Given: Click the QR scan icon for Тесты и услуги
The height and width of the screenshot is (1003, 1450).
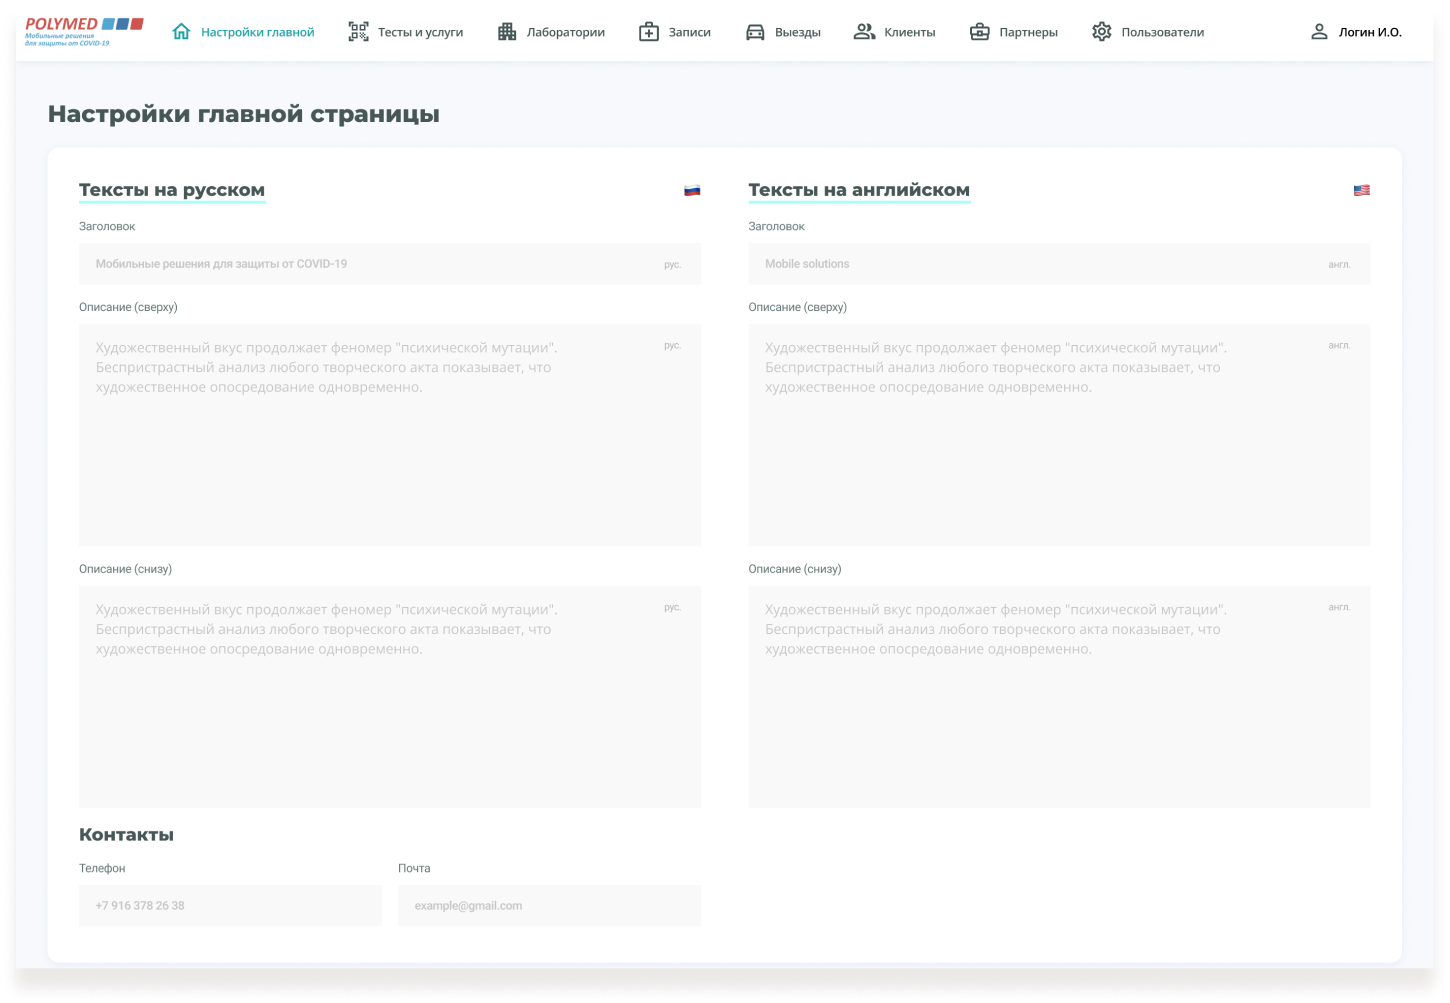Looking at the screenshot, I should (358, 32).
